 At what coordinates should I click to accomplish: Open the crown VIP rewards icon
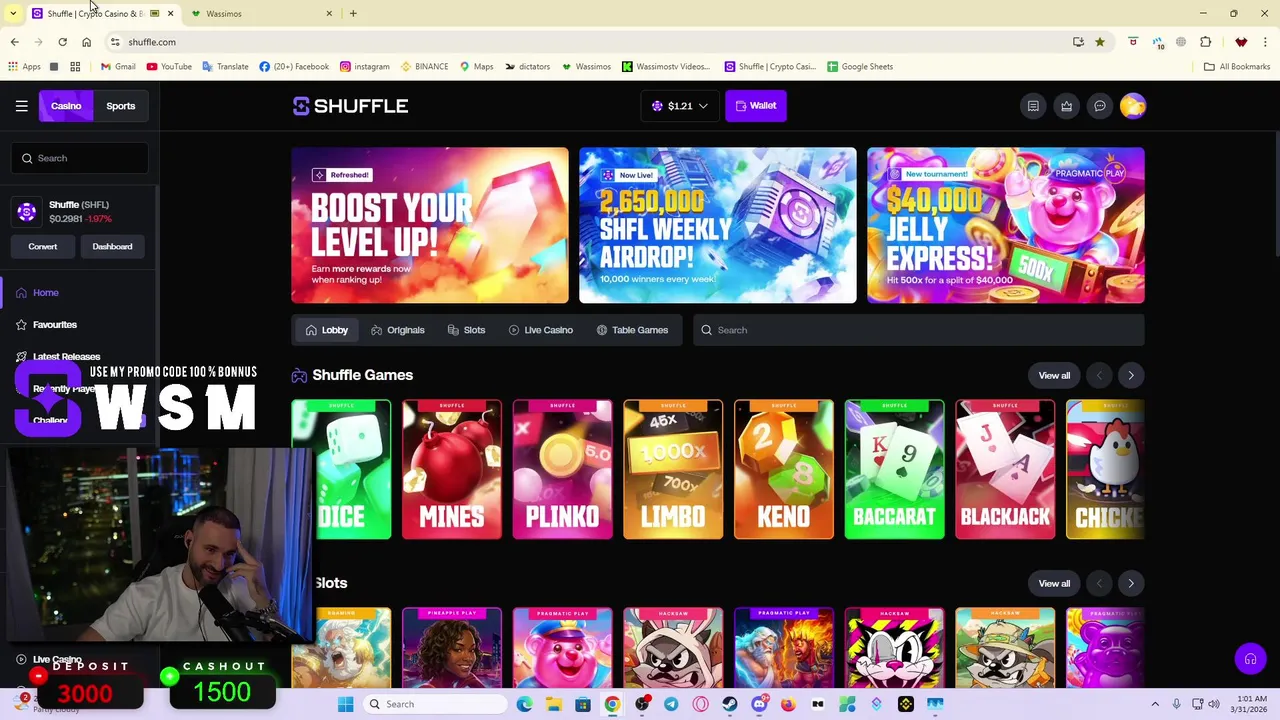[1066, 106]
